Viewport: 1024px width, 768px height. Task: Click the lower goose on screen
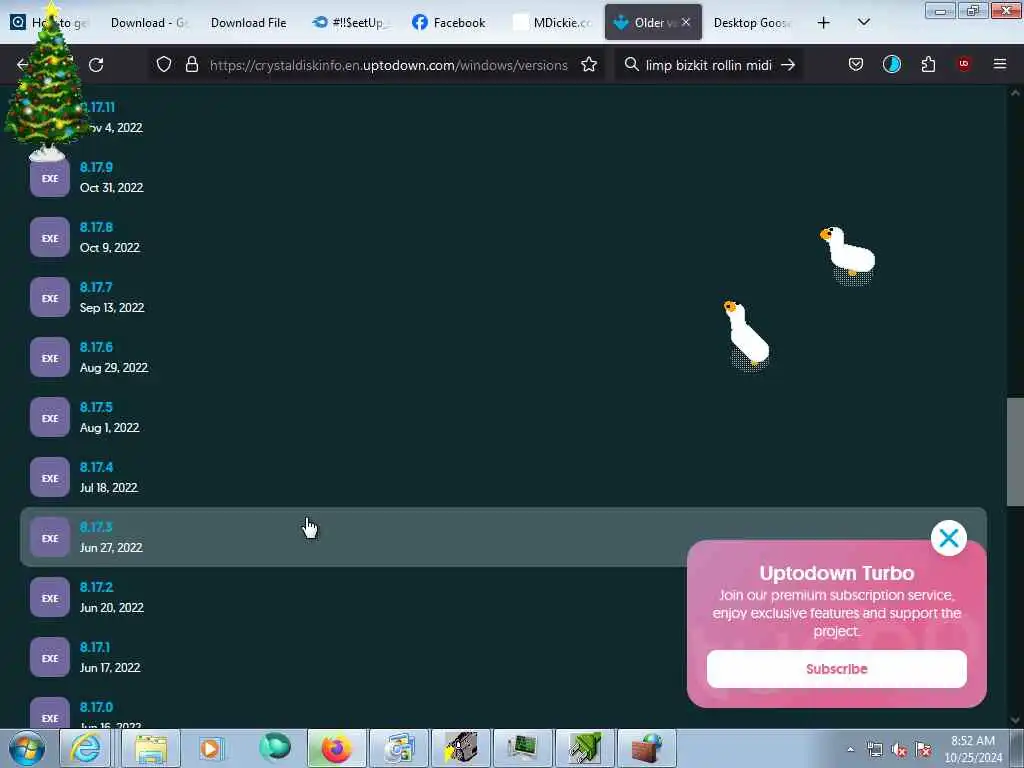click(x=747, y=335)
